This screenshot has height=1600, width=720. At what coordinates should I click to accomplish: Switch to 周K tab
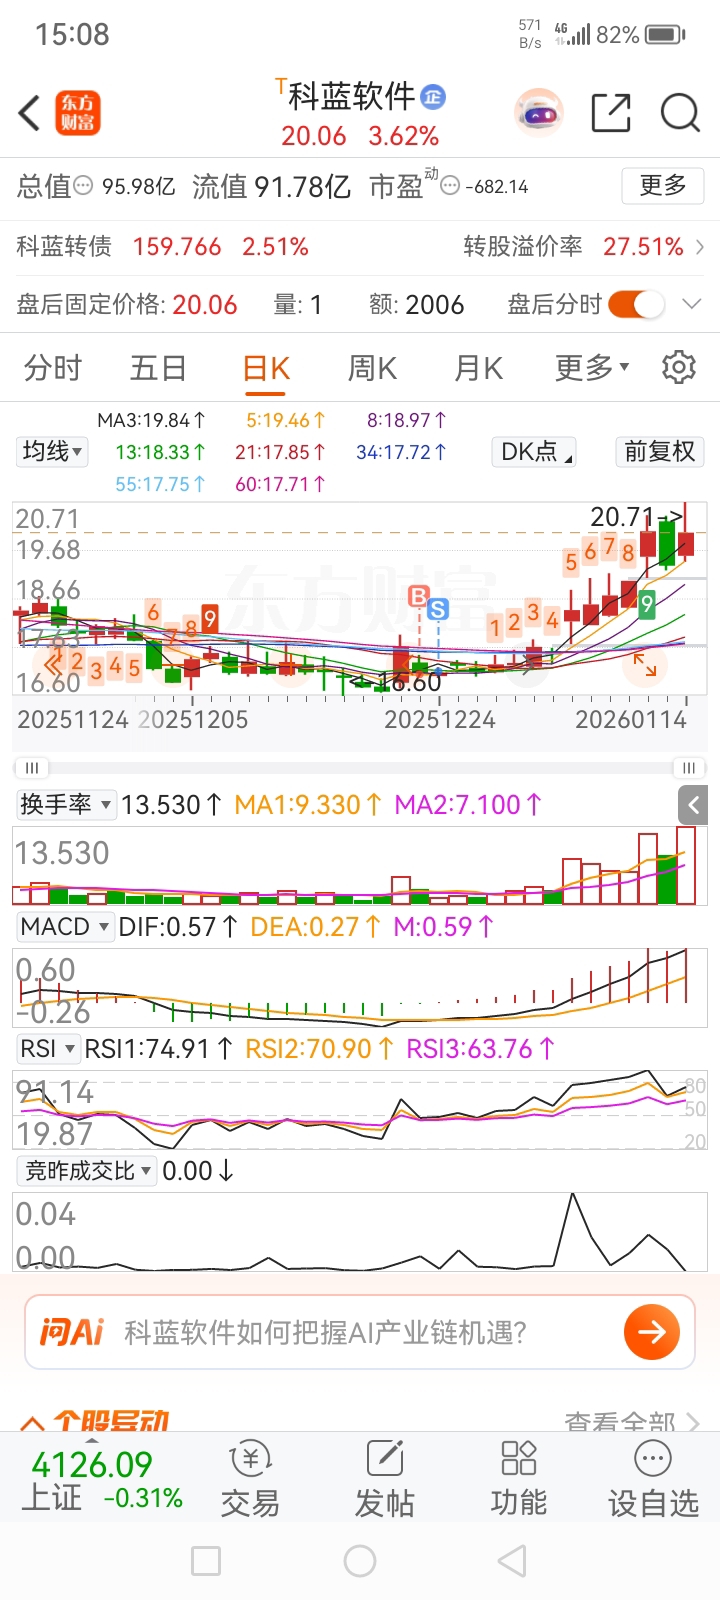coord(372,368)
